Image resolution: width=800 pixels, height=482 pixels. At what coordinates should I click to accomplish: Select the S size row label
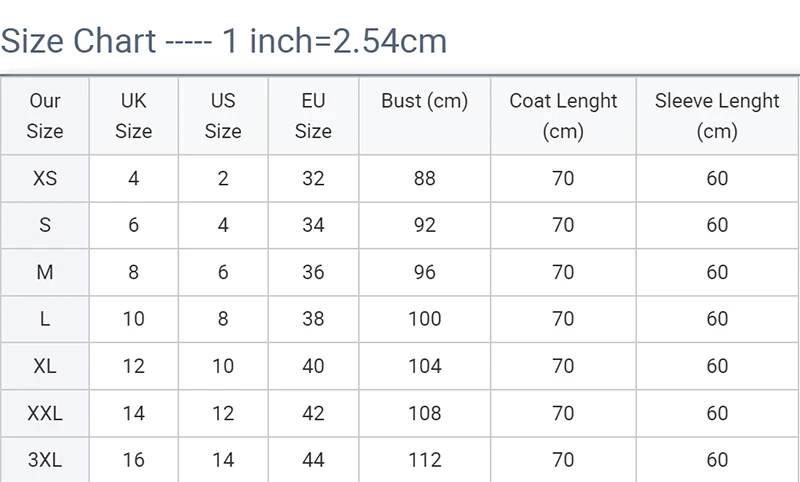[45, 225]
